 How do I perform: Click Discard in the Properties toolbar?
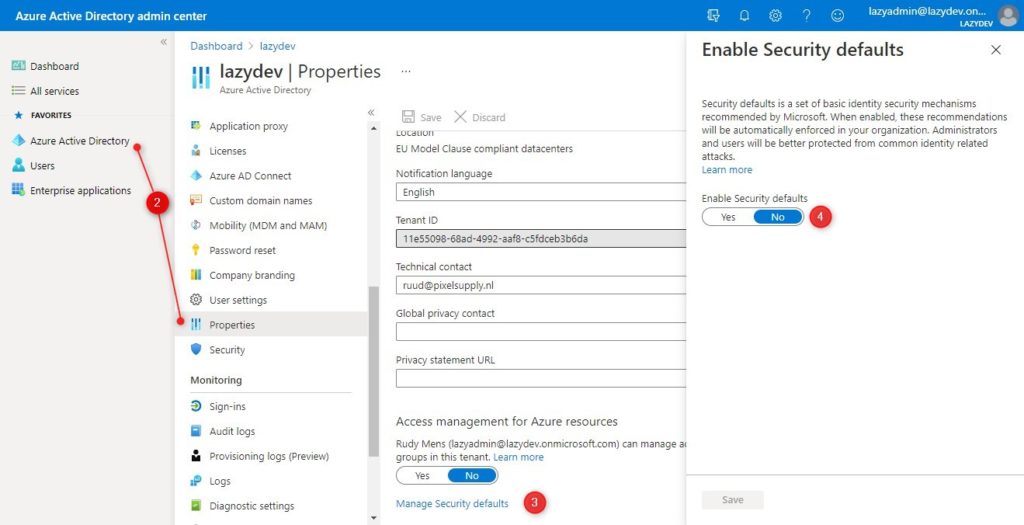click(480, 118)
